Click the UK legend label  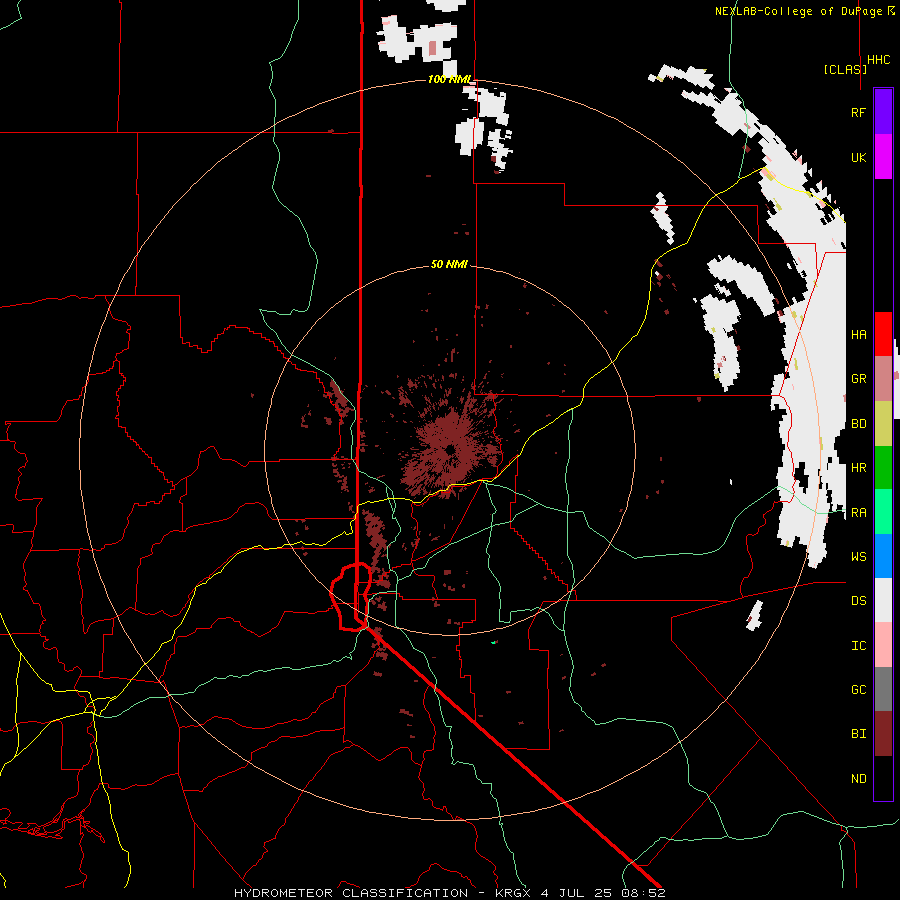[858, 157]
